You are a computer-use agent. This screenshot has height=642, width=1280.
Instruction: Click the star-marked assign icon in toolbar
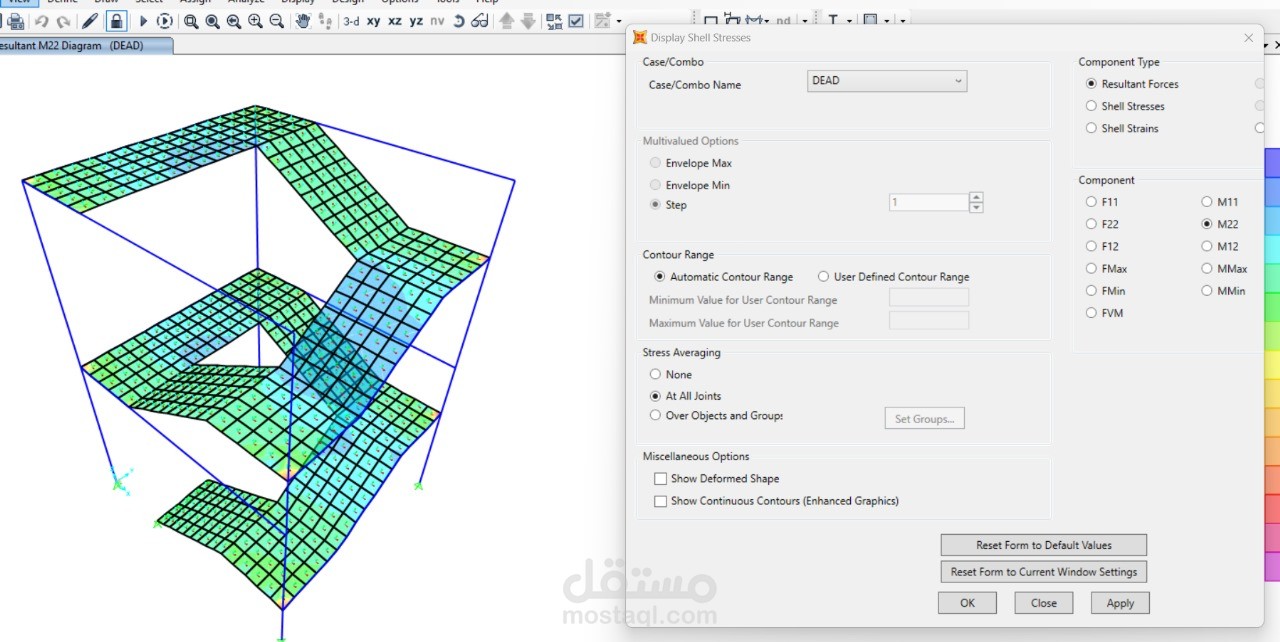coord(603,21)
